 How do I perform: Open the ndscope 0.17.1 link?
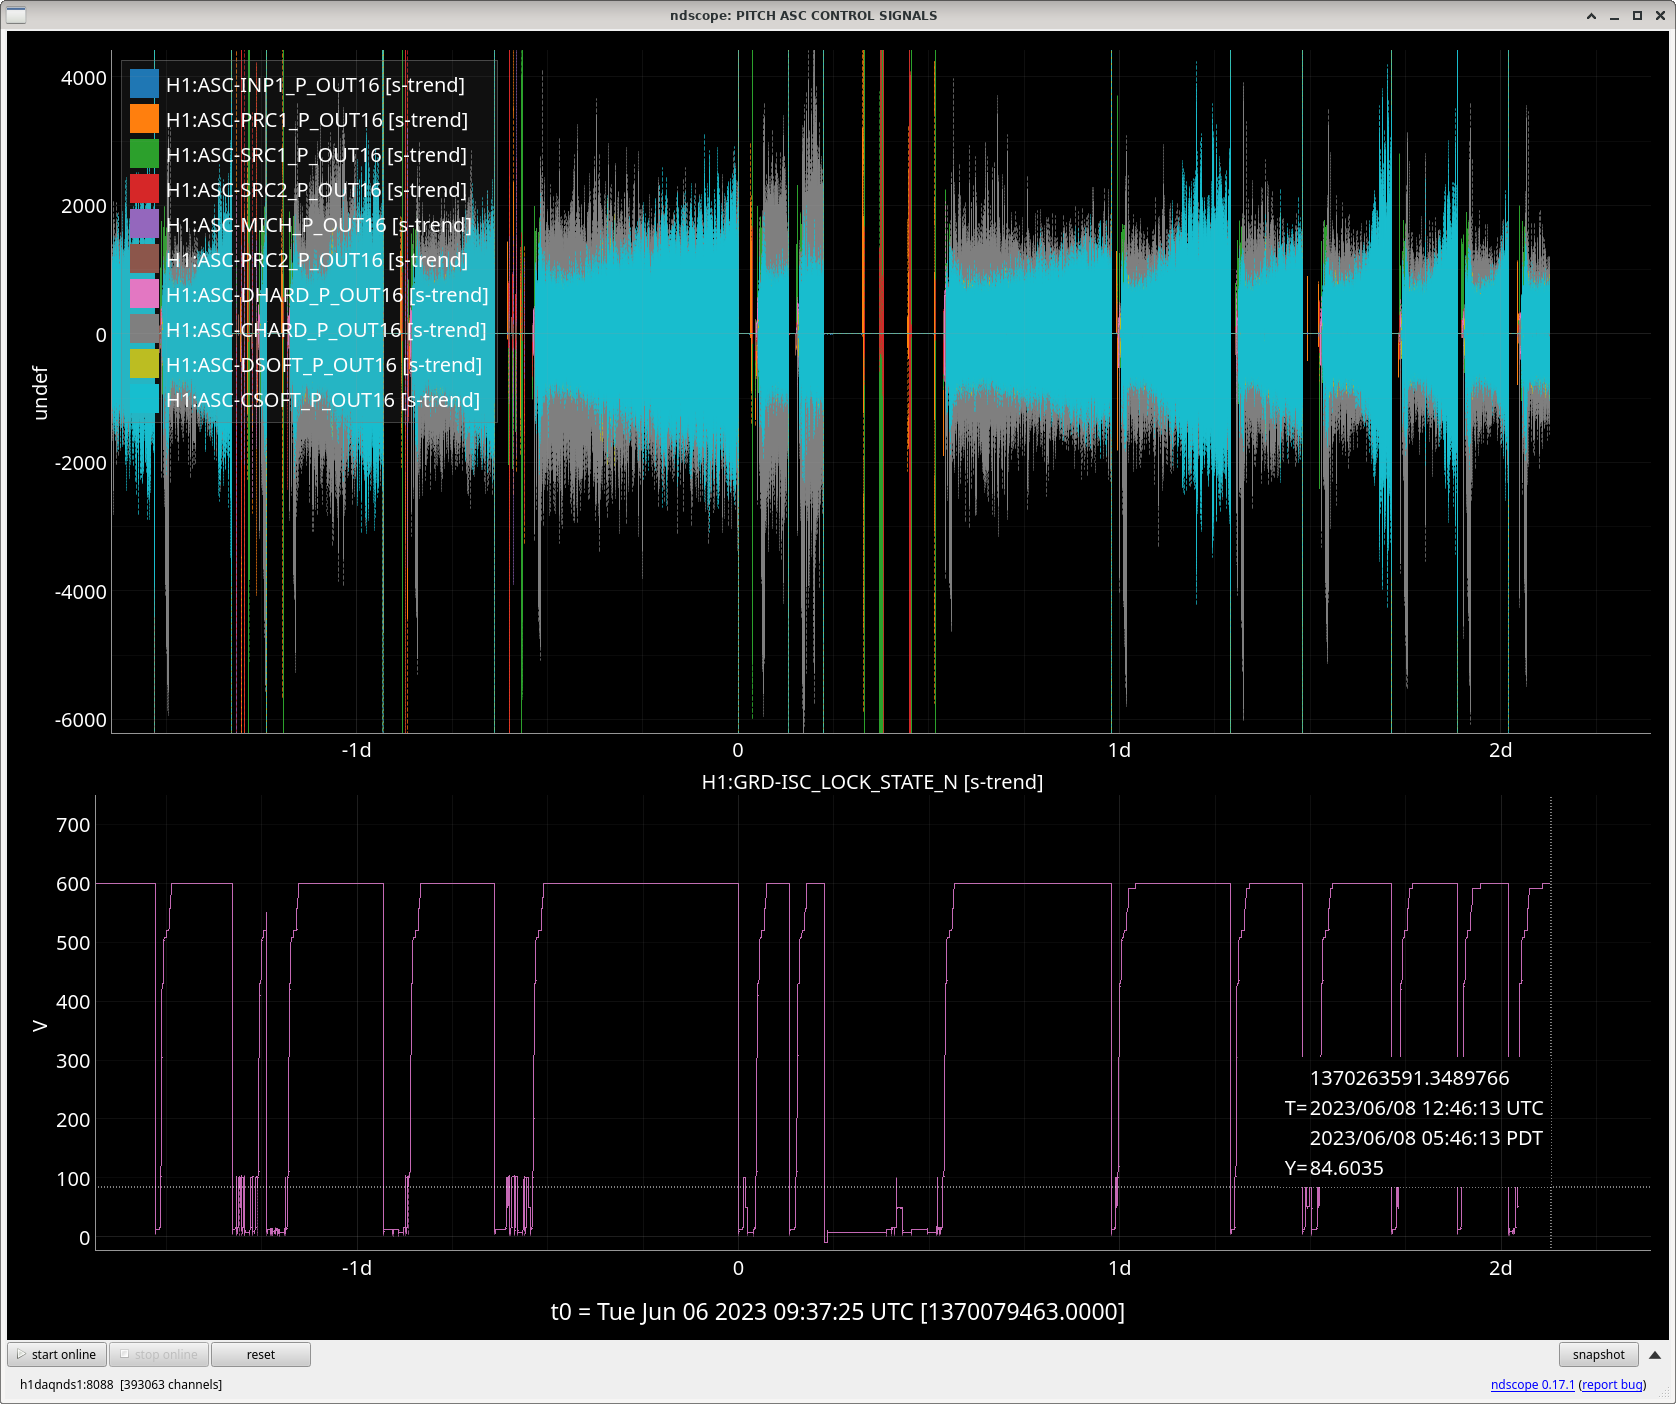point(1532,1384)
